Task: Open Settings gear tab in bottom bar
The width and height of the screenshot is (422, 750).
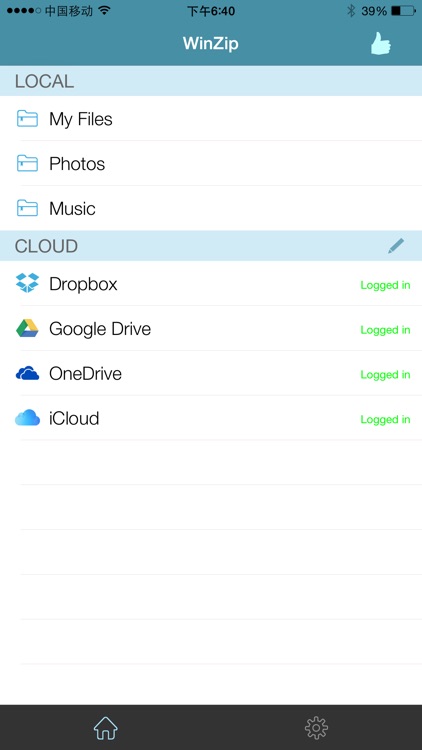Action: pos(316,728)
